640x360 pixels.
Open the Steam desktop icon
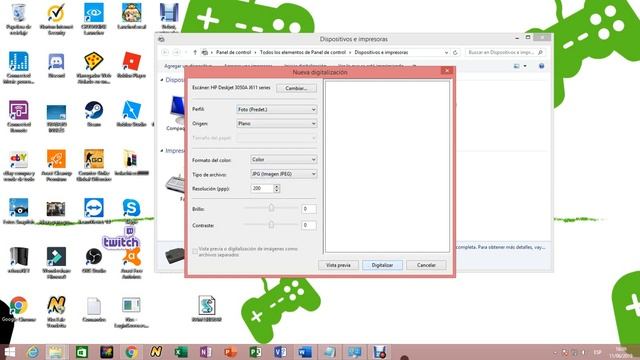pyautogui.click(x=94, y=113)
